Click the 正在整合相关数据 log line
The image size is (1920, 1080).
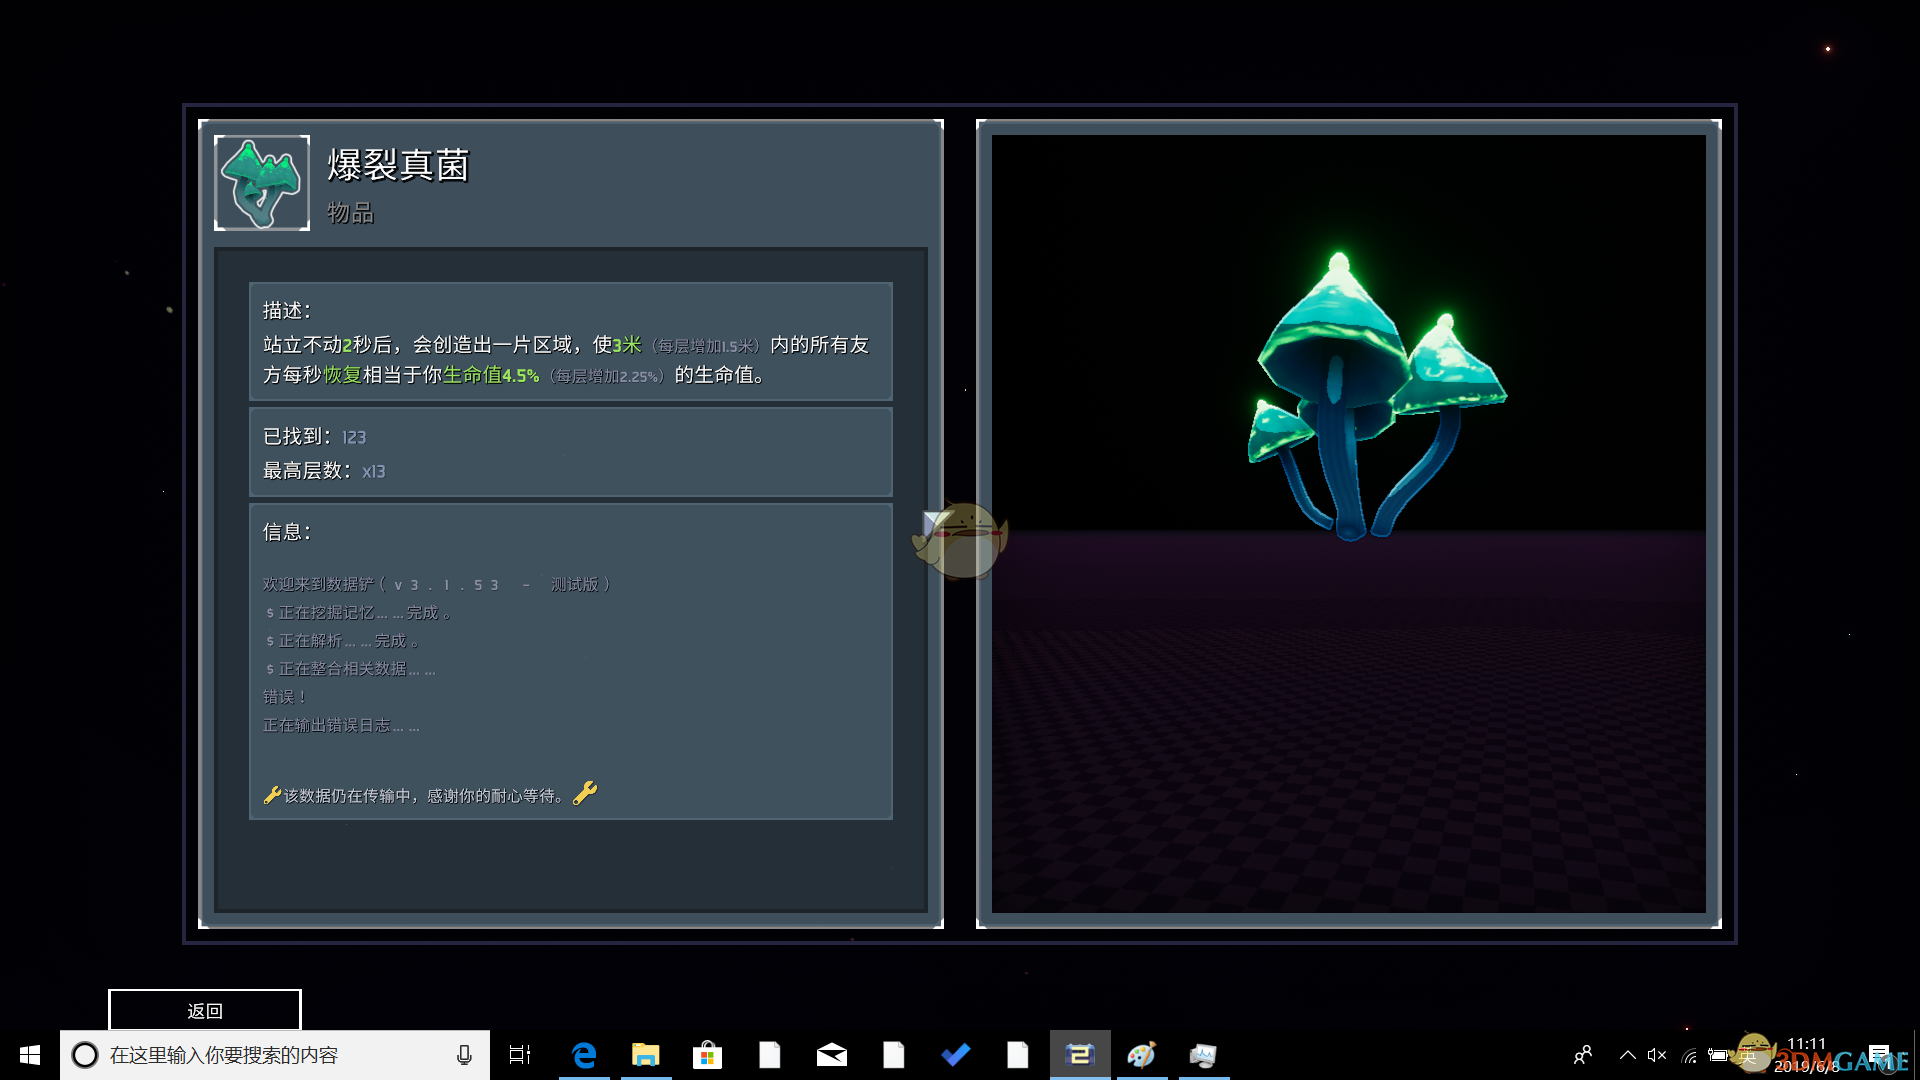[x=350, y=668]
